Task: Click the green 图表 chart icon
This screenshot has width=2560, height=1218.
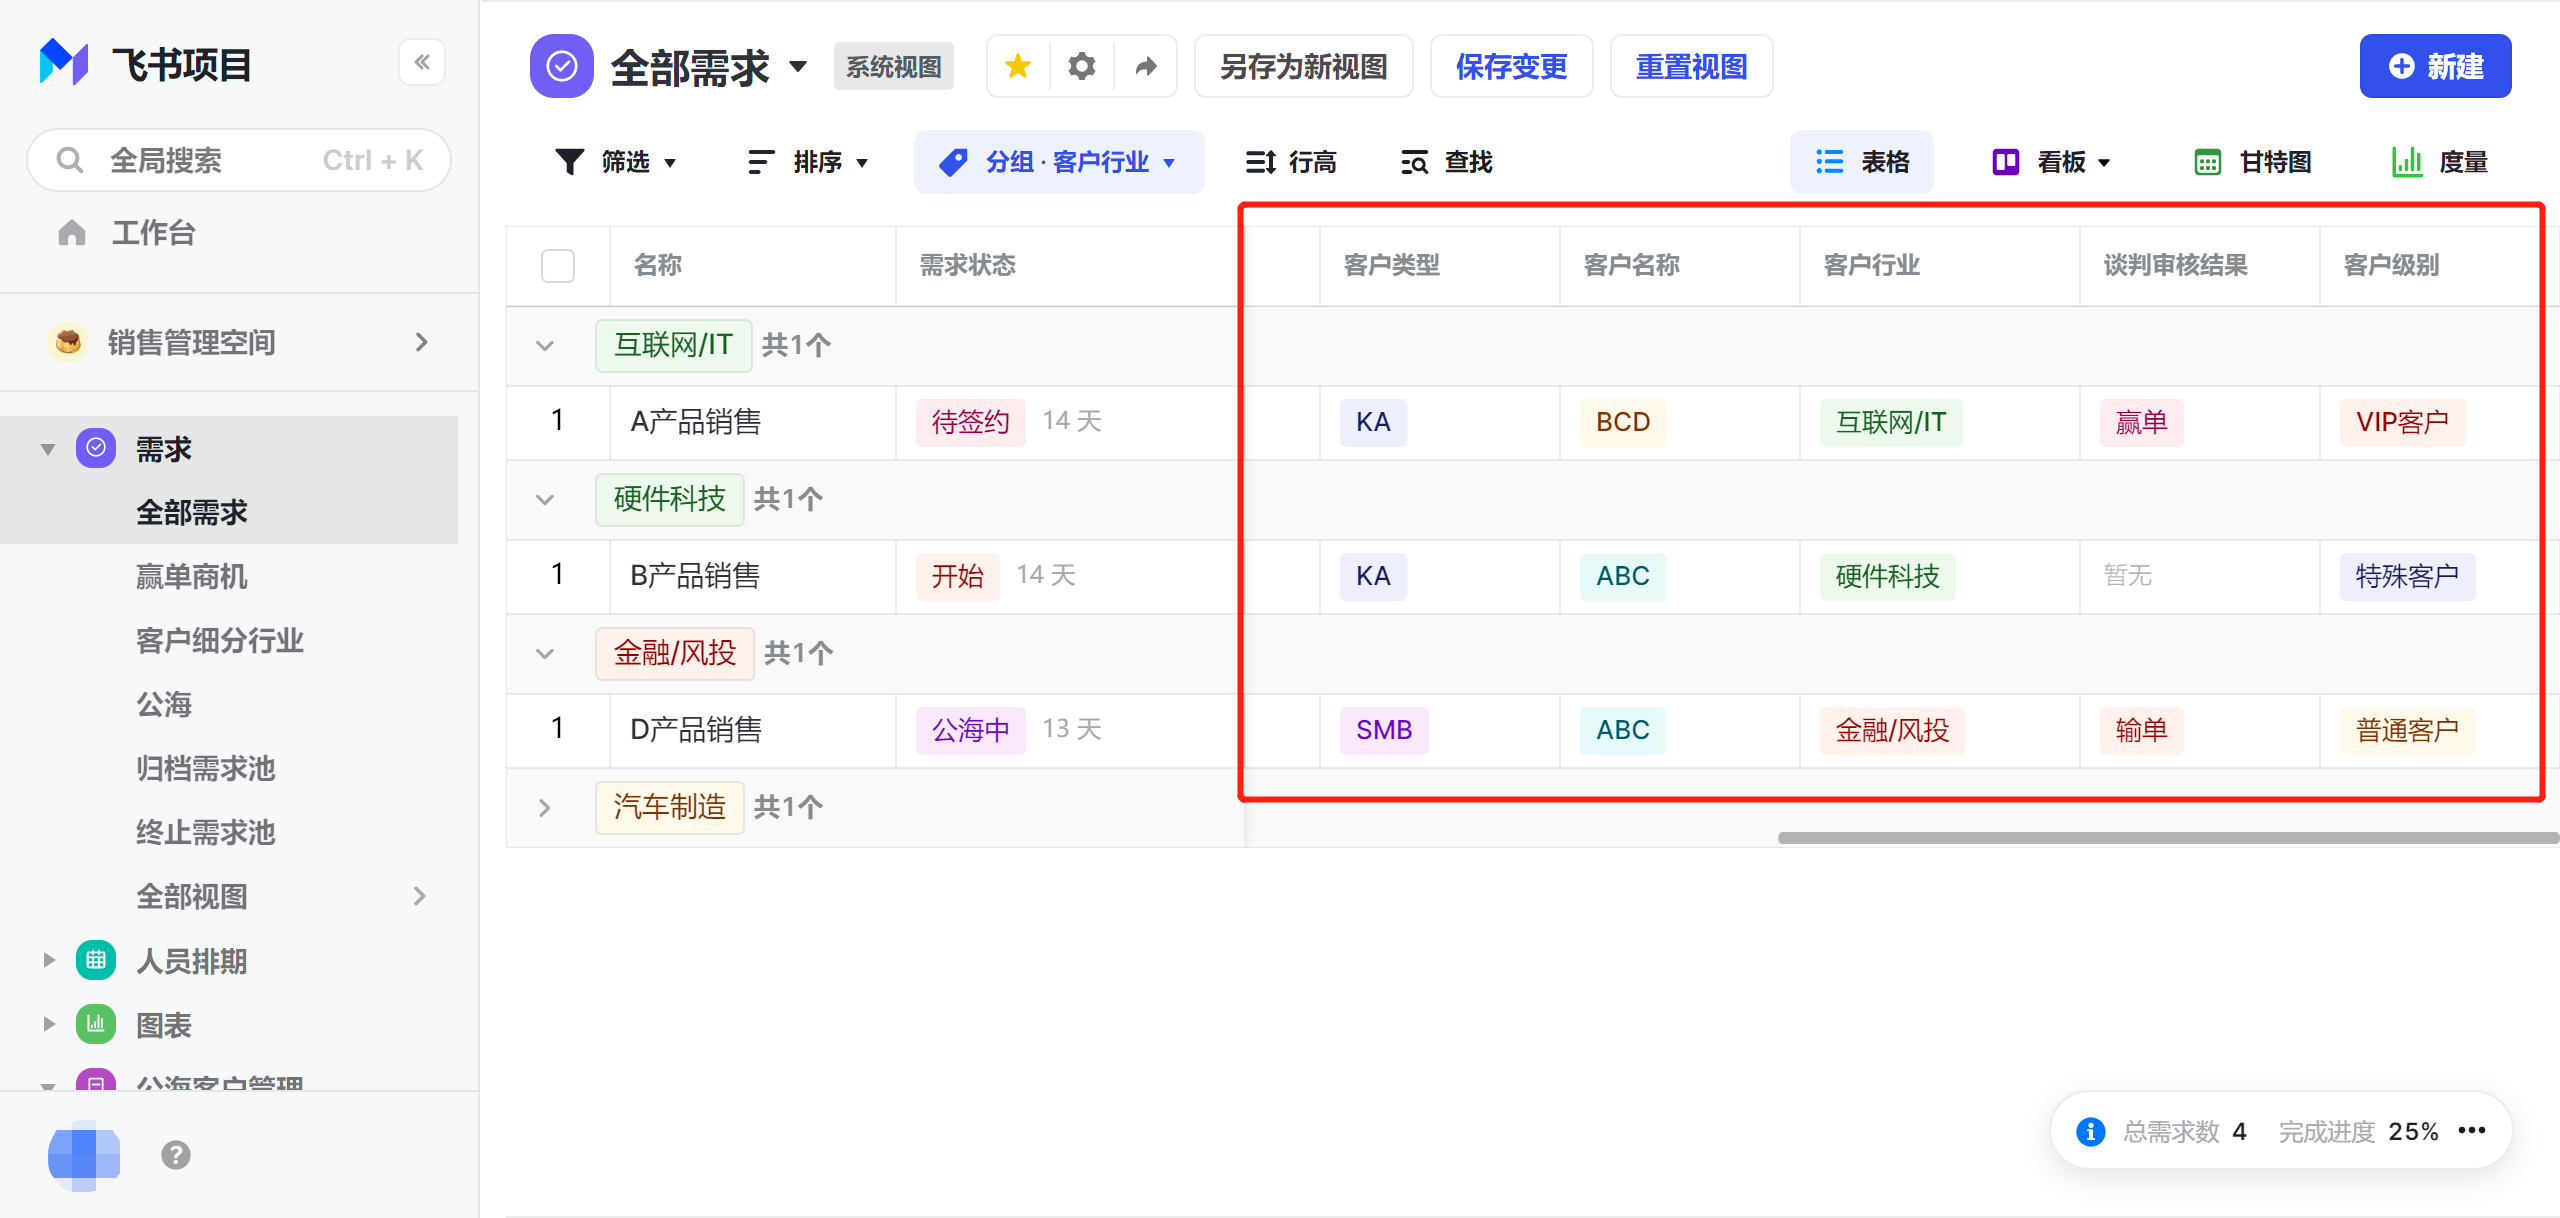Action: pos(96,1024)
